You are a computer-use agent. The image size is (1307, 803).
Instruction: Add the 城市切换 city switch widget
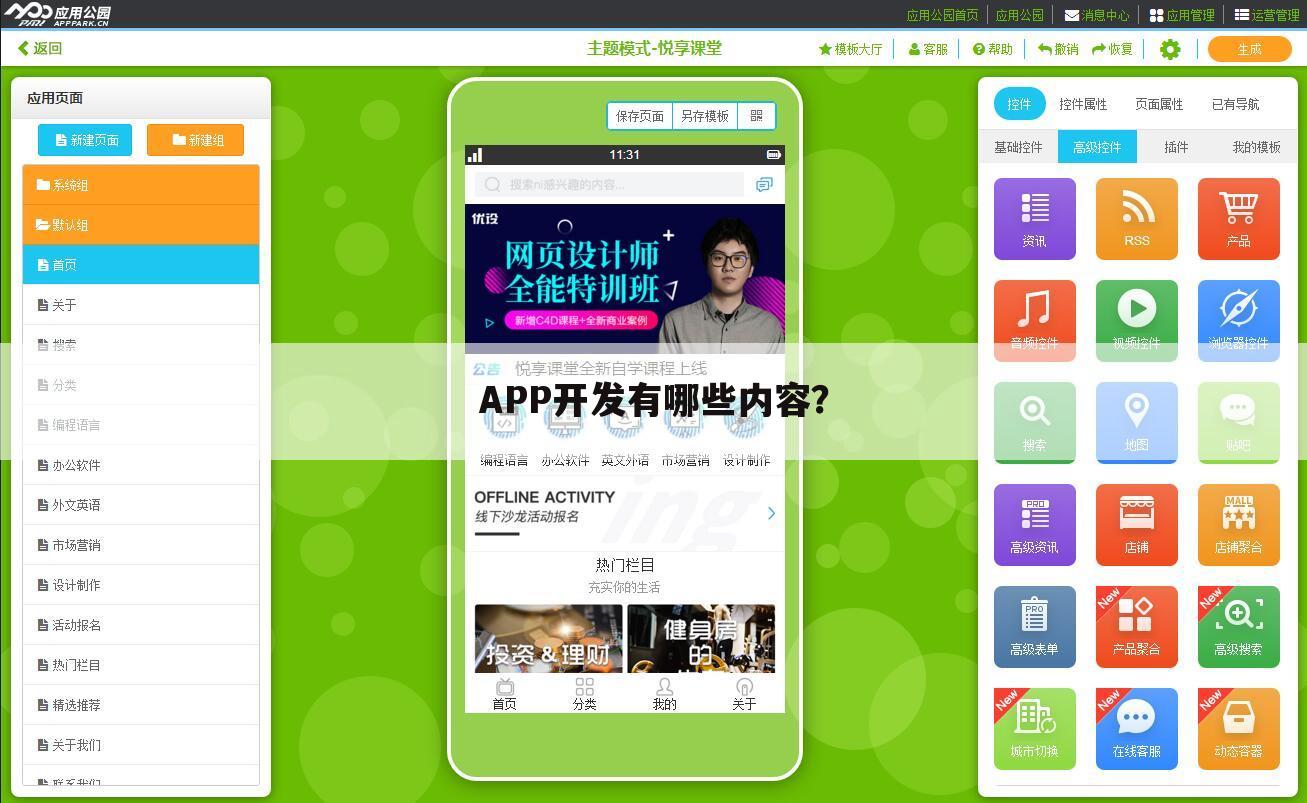click(x=1035, y=729)
